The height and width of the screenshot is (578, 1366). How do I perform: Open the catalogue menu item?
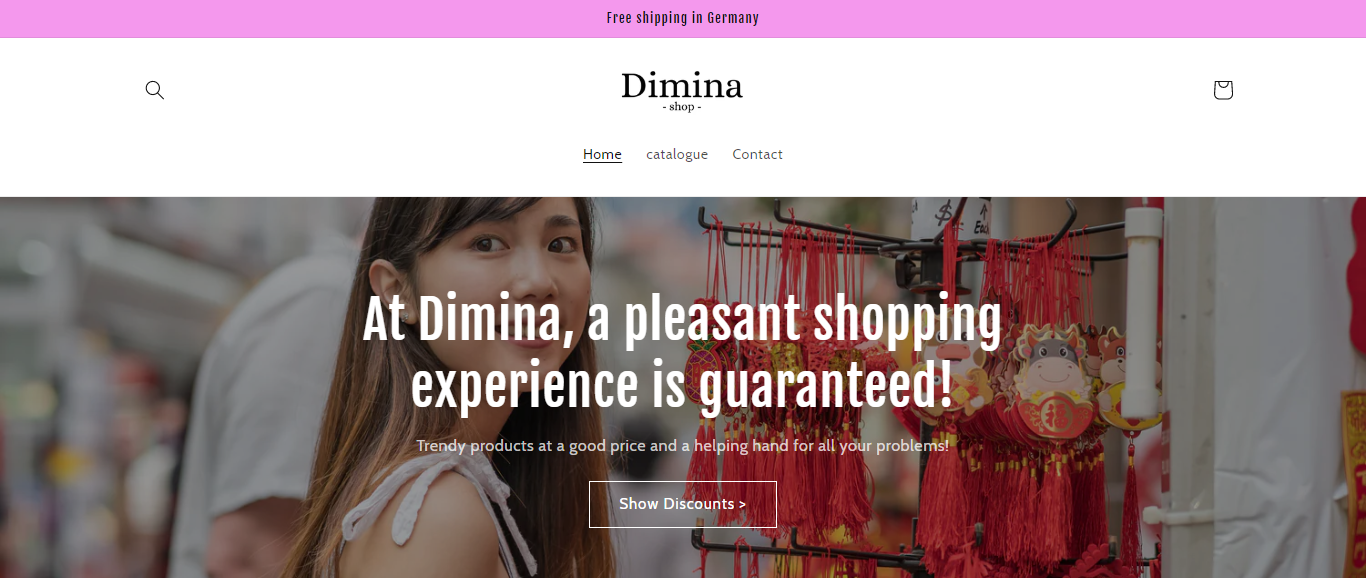[677, 154]
